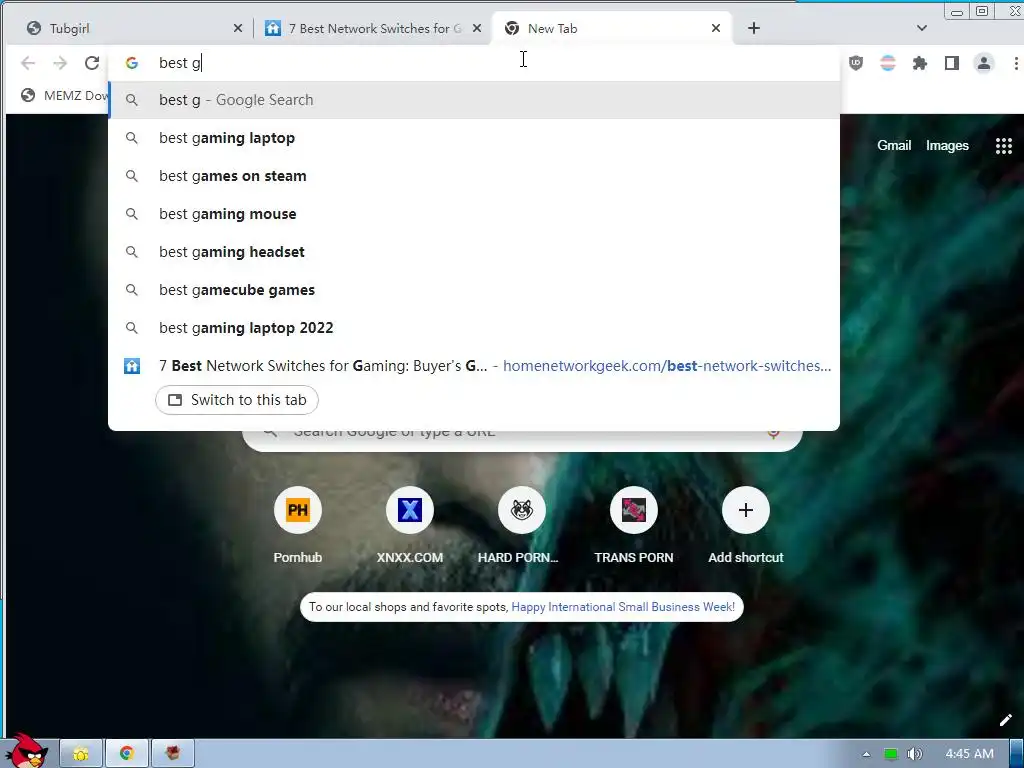The image size is (1024, 768).
Task: Open the profile avatar menu
Action: (984, 63)
